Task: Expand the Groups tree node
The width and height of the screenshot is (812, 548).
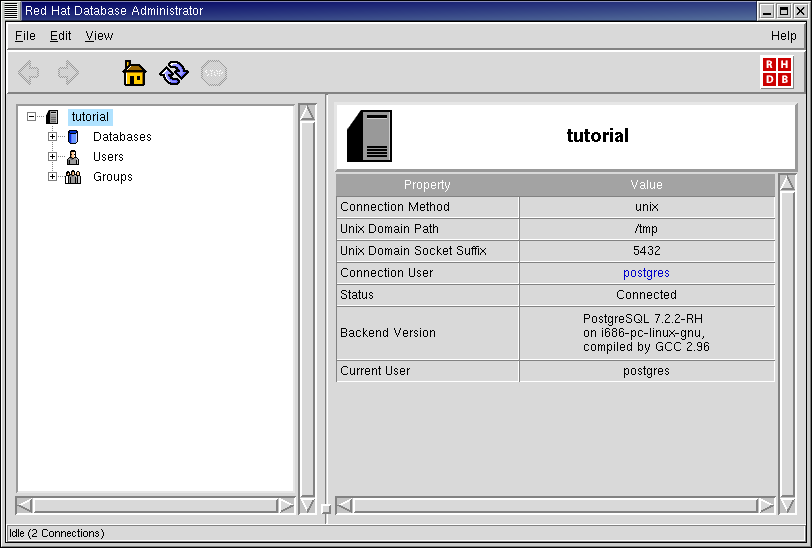Action: [x=52, y=177]
